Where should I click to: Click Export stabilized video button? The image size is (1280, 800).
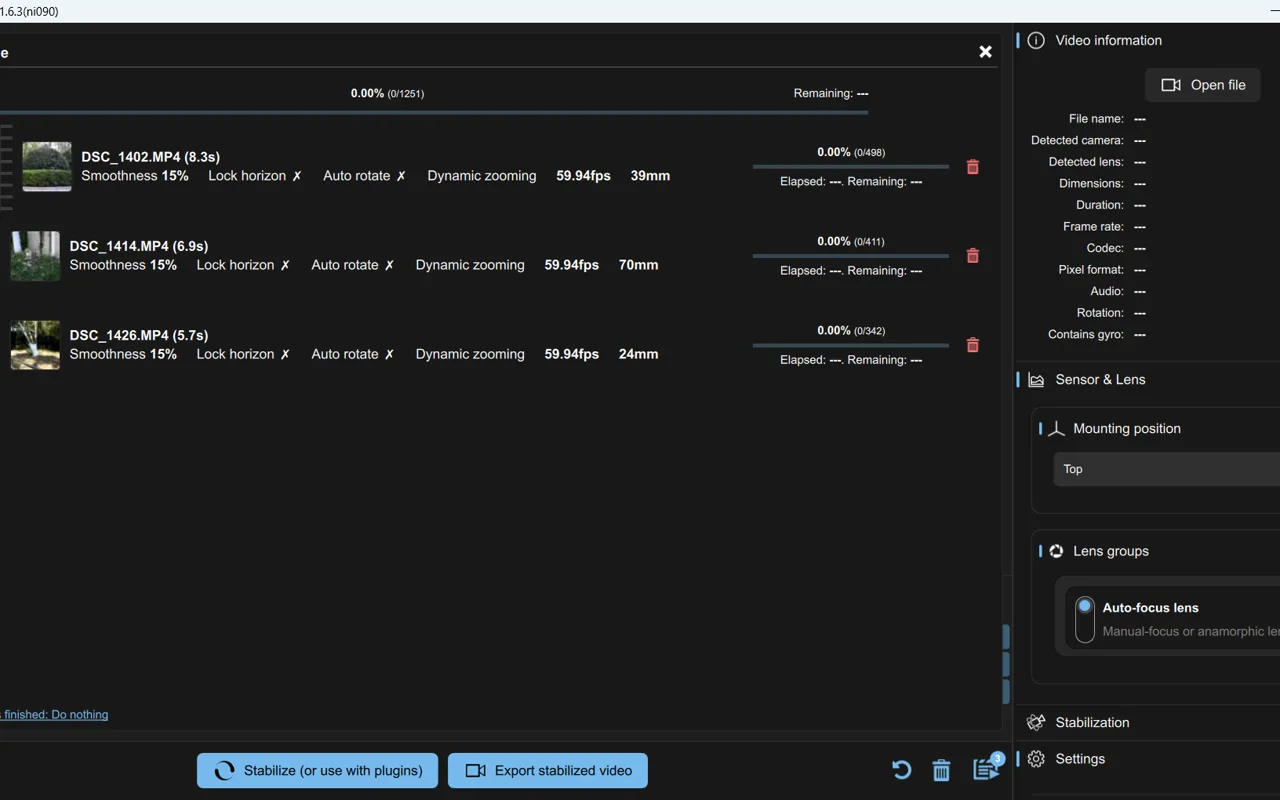[x=548, y=770]
